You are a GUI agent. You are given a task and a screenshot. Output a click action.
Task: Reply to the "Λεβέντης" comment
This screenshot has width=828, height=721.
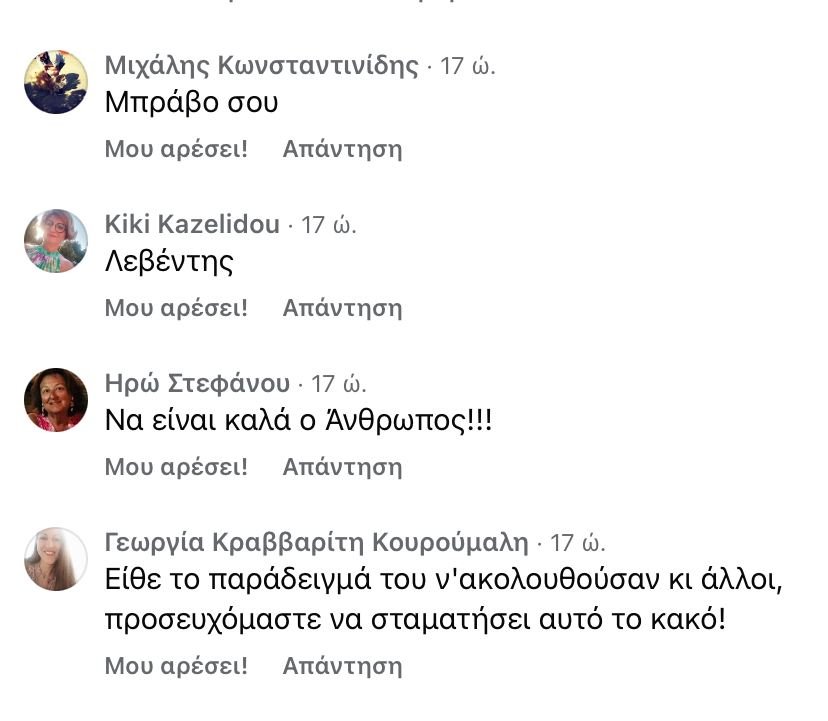pyautogui.click(x=342, y=308)
